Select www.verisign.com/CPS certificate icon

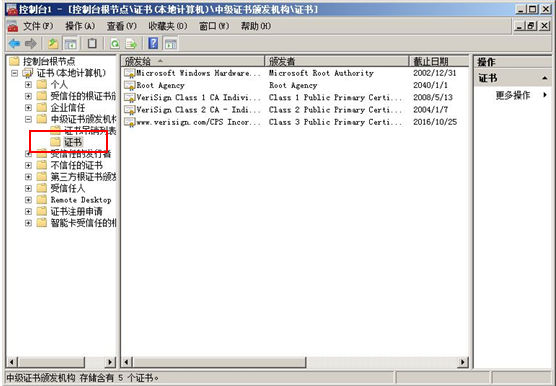click(130, 122)
